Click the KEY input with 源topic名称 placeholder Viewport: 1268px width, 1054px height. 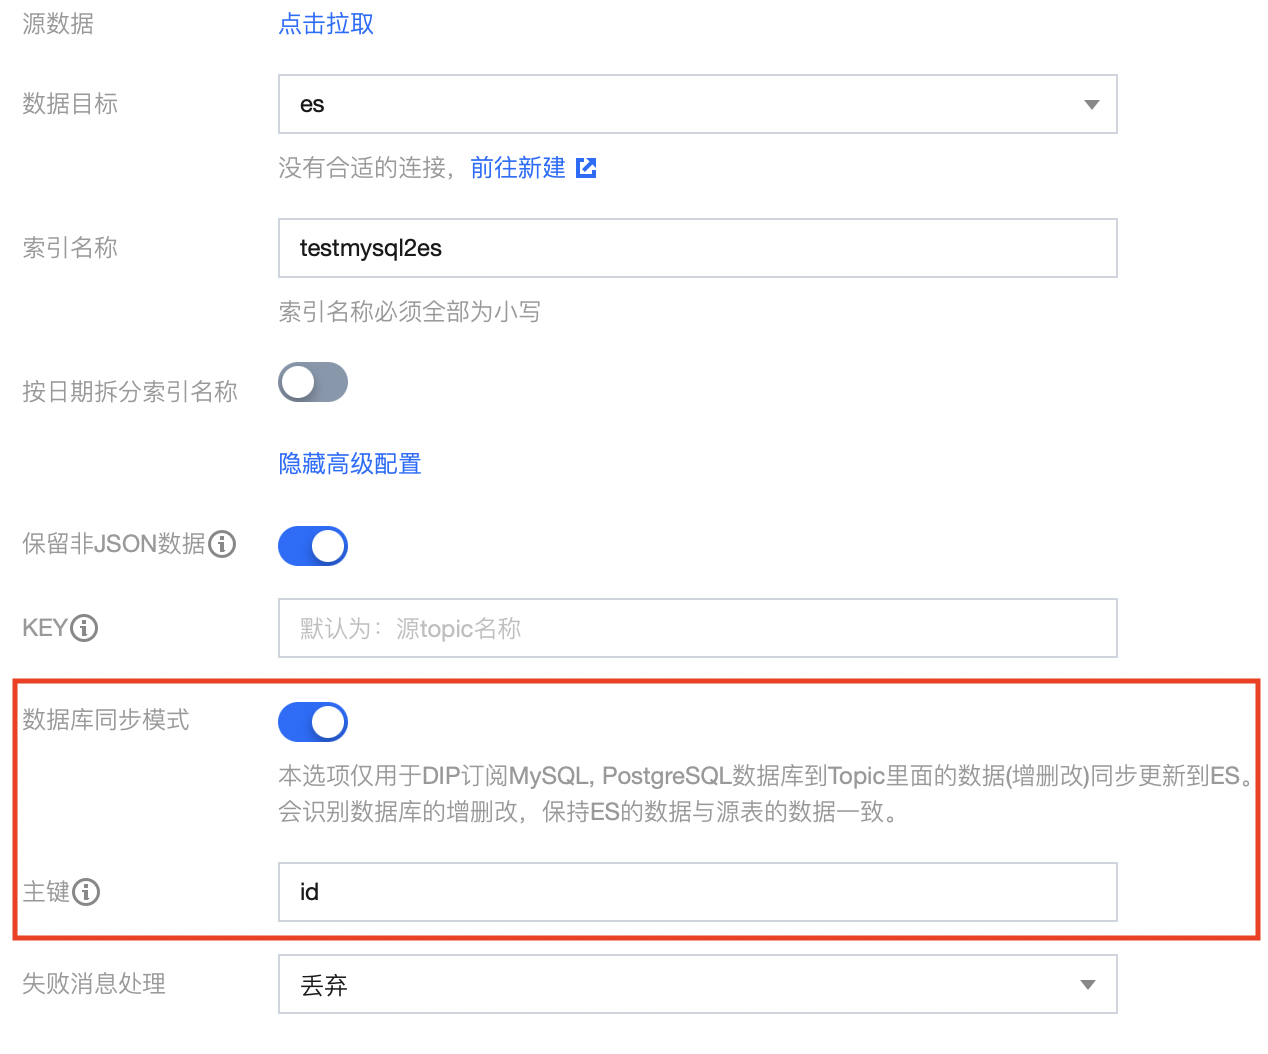(697, 628)
